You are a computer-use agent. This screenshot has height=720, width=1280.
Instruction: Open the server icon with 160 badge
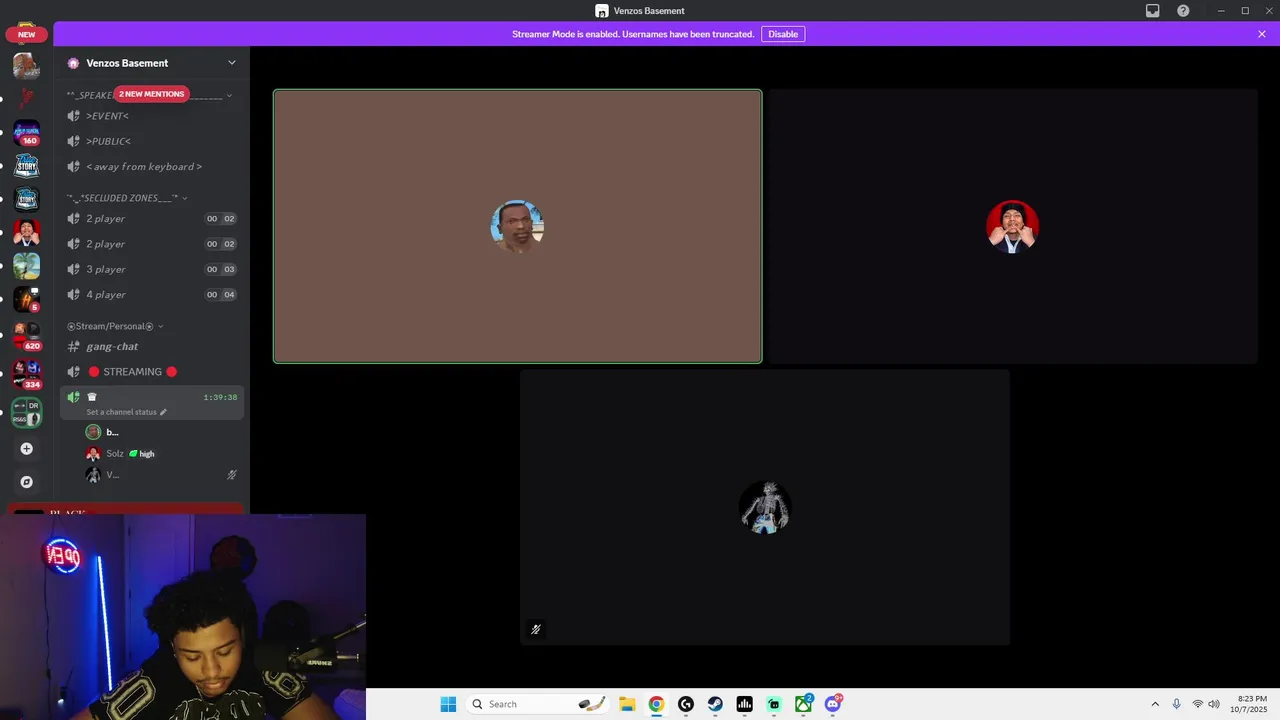[x=27, y=133]
